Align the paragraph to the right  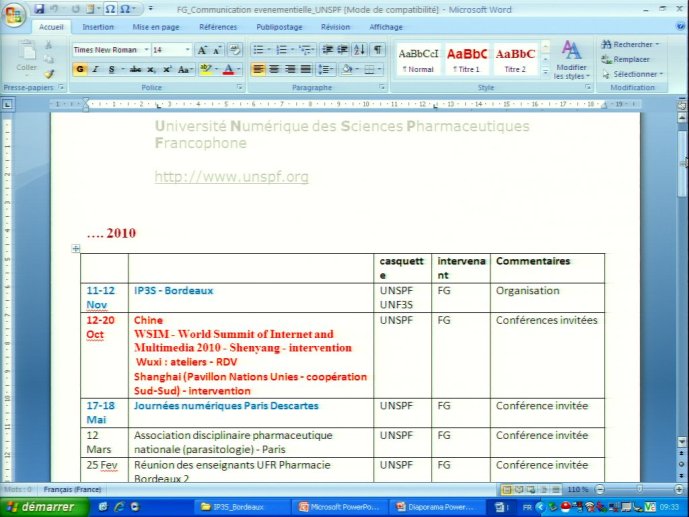290,69
